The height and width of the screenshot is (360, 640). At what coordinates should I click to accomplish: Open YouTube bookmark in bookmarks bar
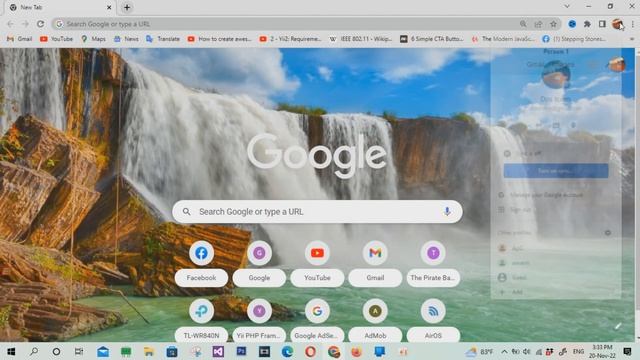point(56,39)
